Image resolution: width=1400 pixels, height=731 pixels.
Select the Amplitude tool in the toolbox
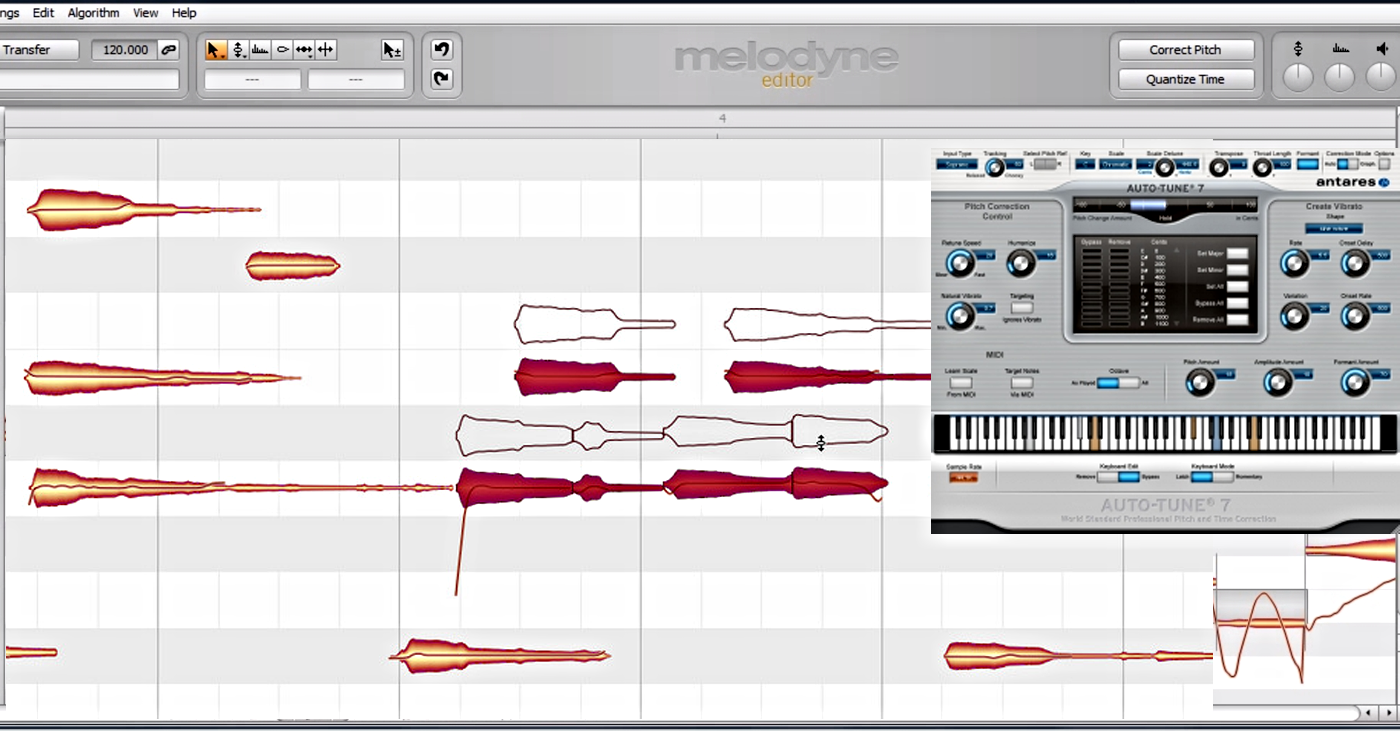tap(283, 50)
